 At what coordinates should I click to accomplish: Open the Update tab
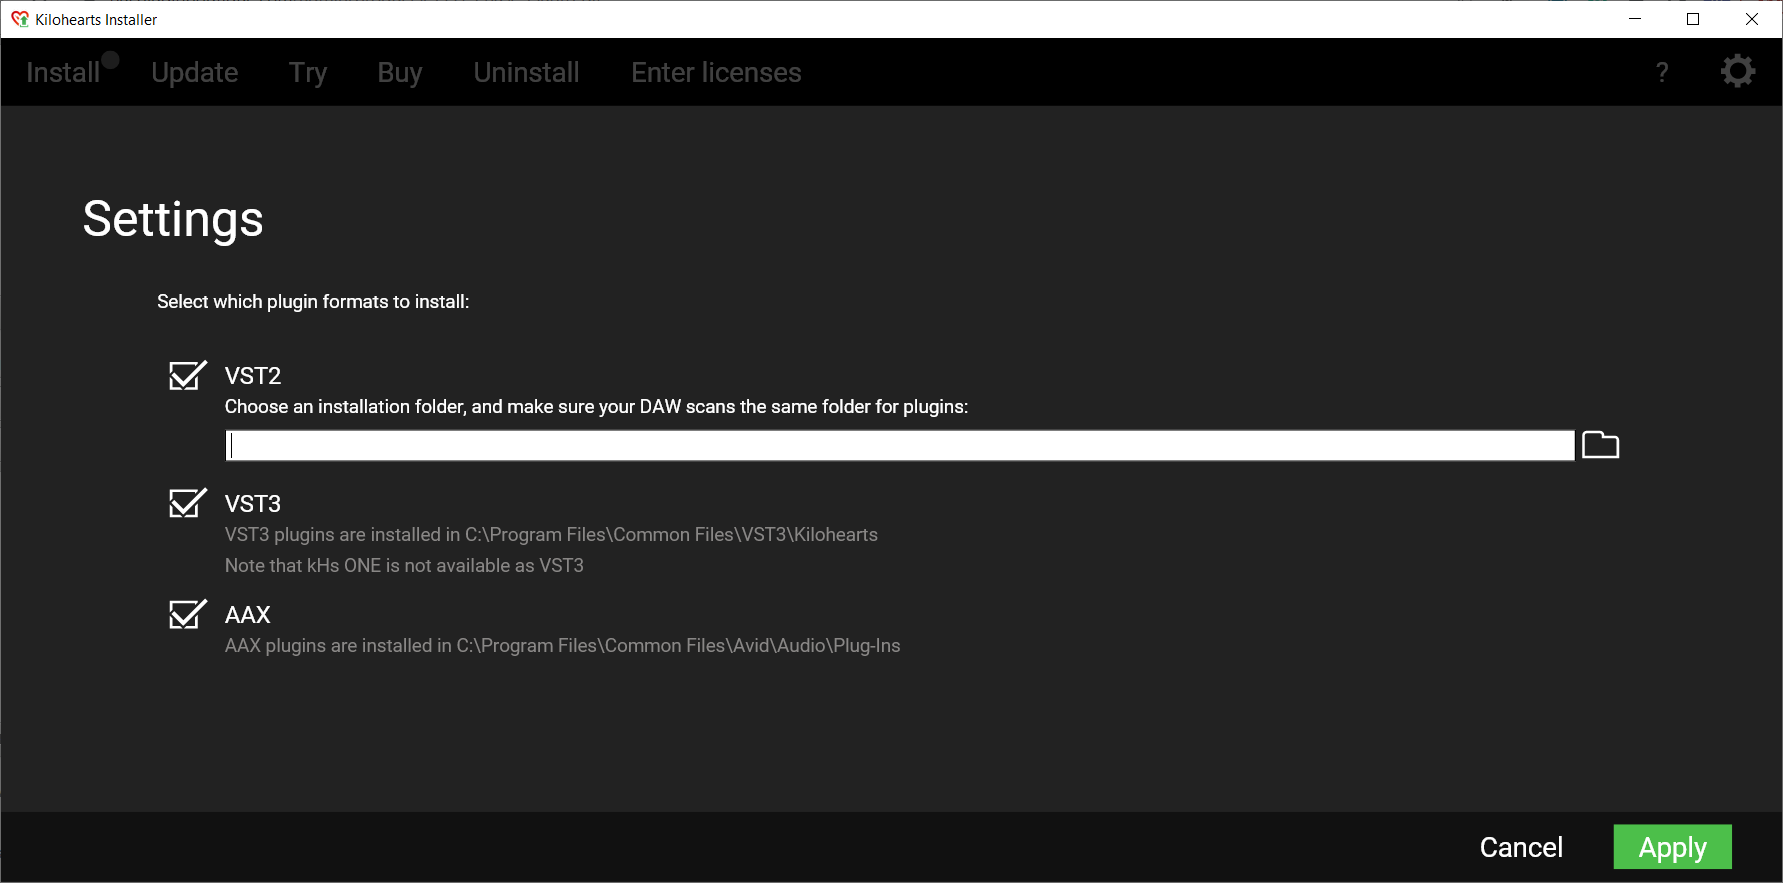click(195, 72)
